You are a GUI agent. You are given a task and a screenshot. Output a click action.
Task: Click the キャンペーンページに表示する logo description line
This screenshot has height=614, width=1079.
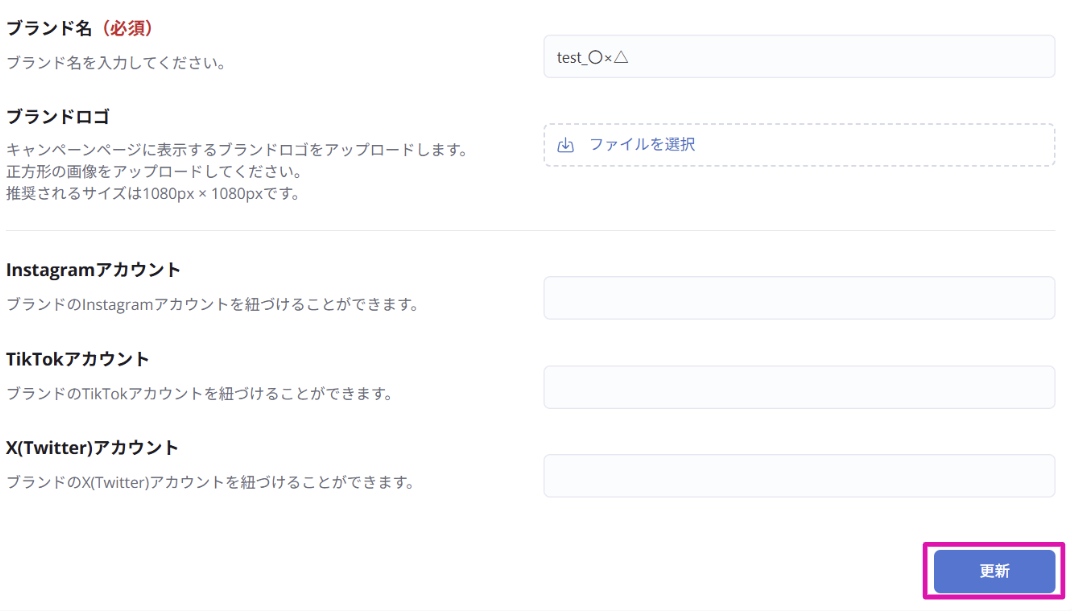coord(237,150)
